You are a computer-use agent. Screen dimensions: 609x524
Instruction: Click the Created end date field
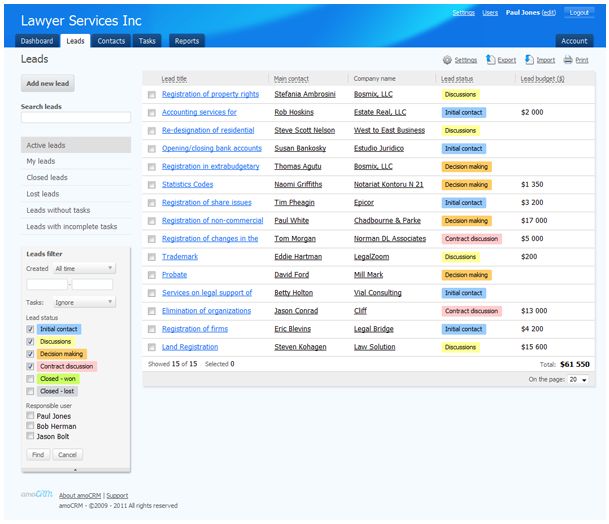click(92, 284)
